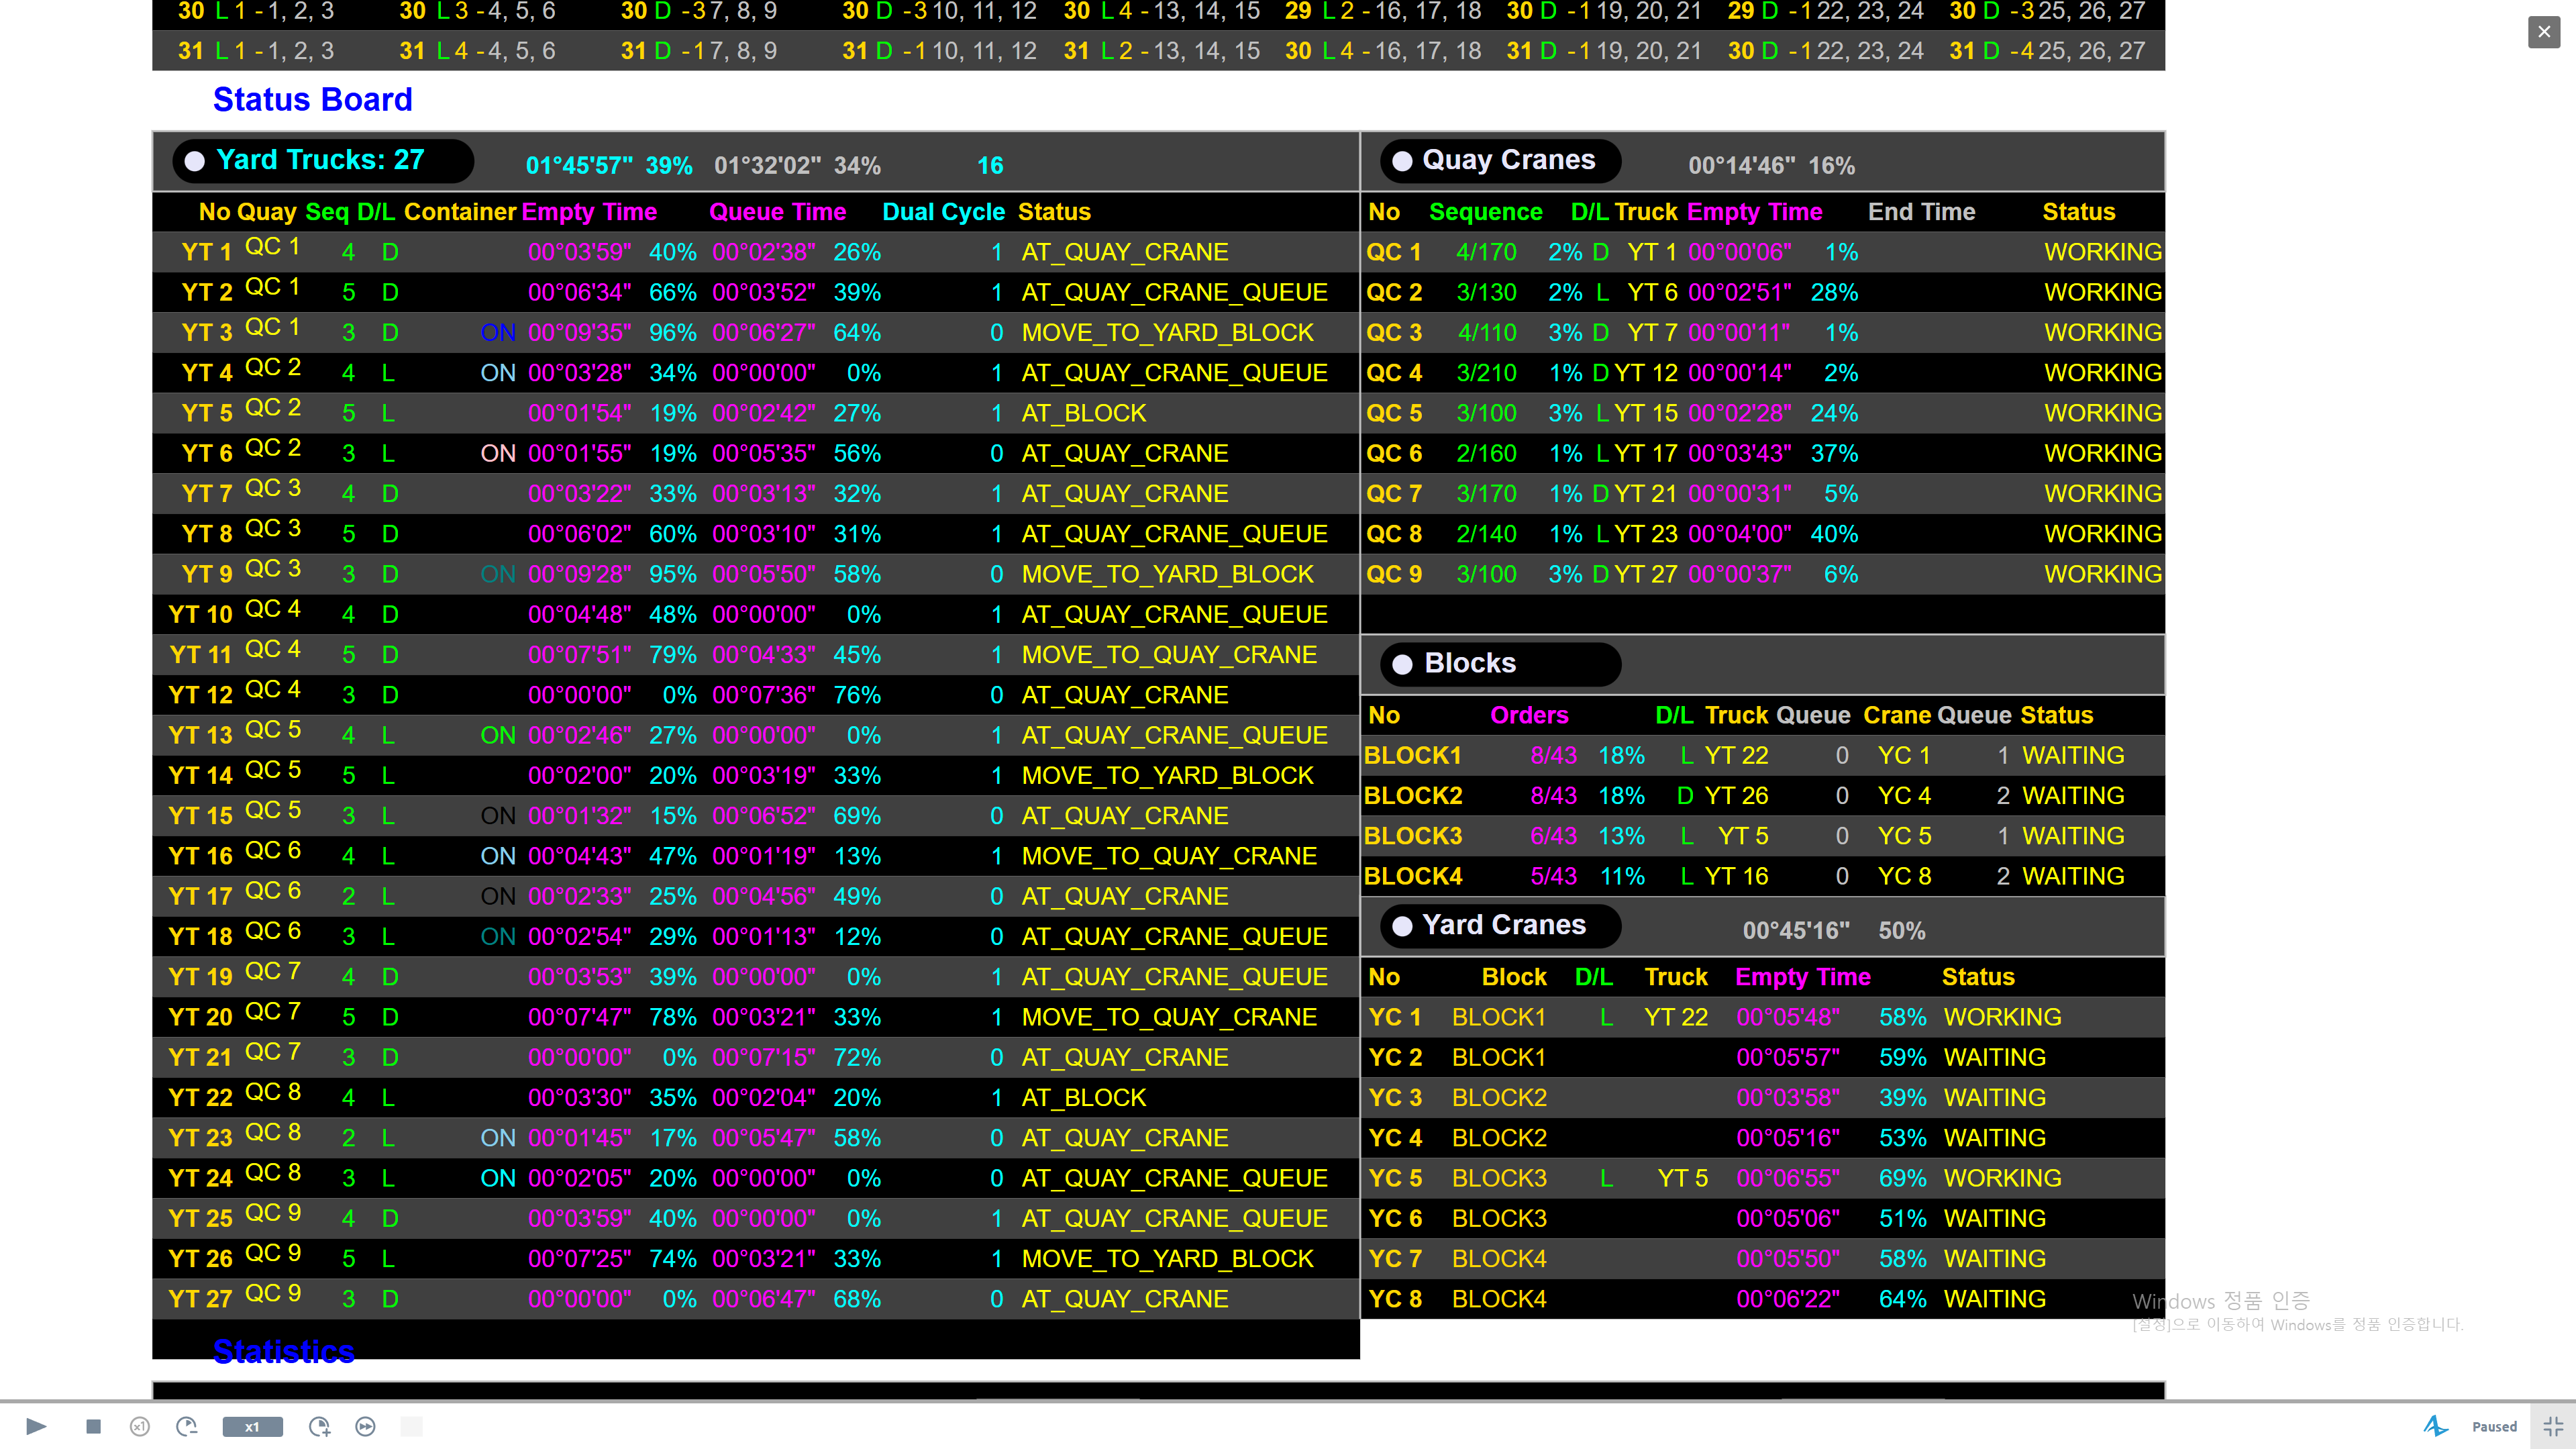
Task: Toggle the Blocks white circle indicator
Action: pyautogui.click(x=1403, y=664)
